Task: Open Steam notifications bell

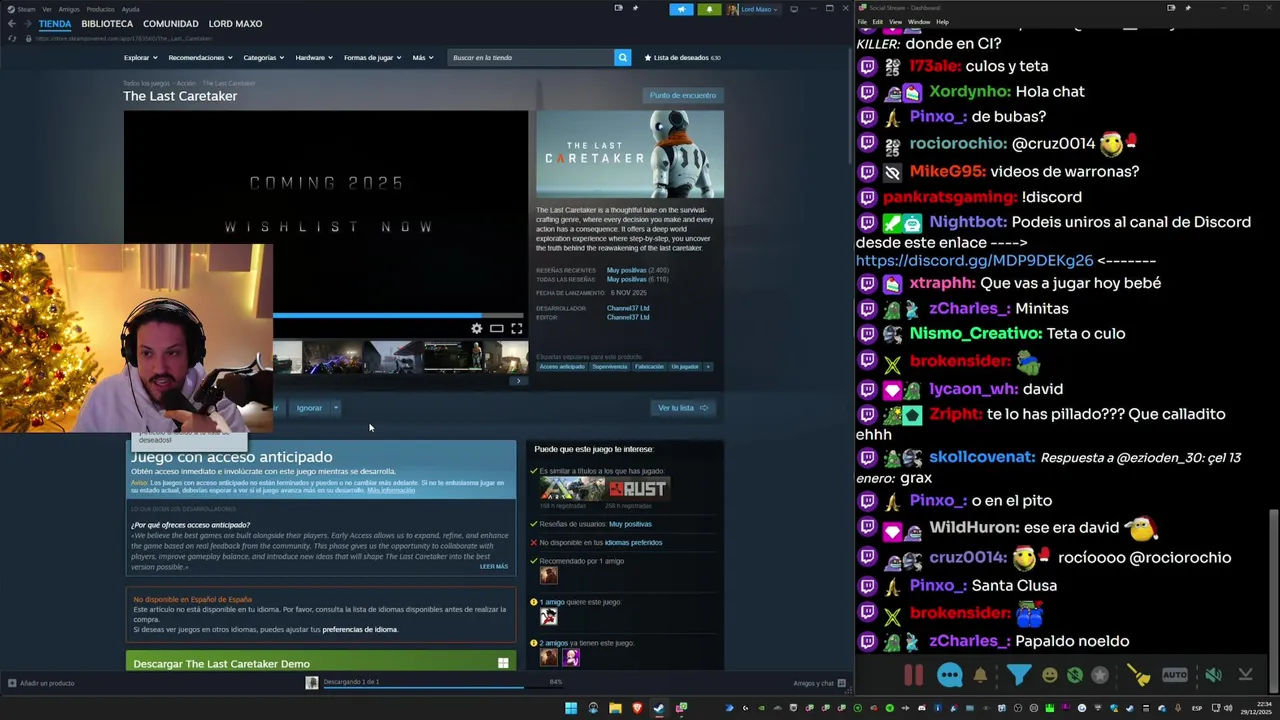Action: tap(709, 9)
